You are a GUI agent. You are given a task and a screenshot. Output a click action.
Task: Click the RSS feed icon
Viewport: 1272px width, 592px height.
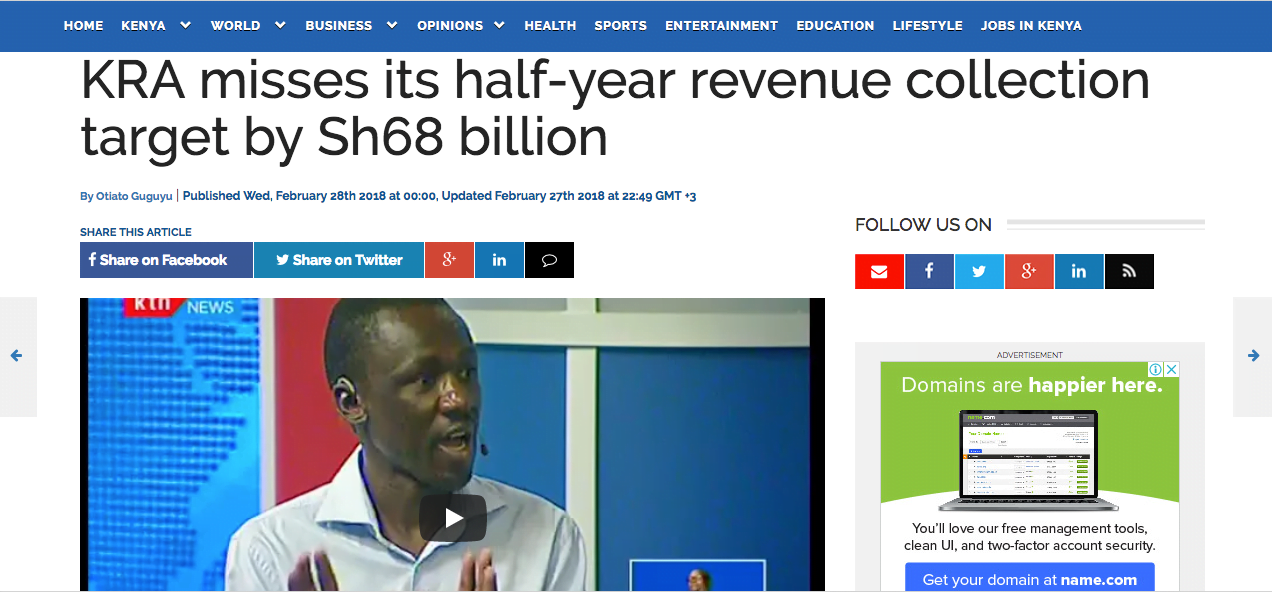[1129, 271]
